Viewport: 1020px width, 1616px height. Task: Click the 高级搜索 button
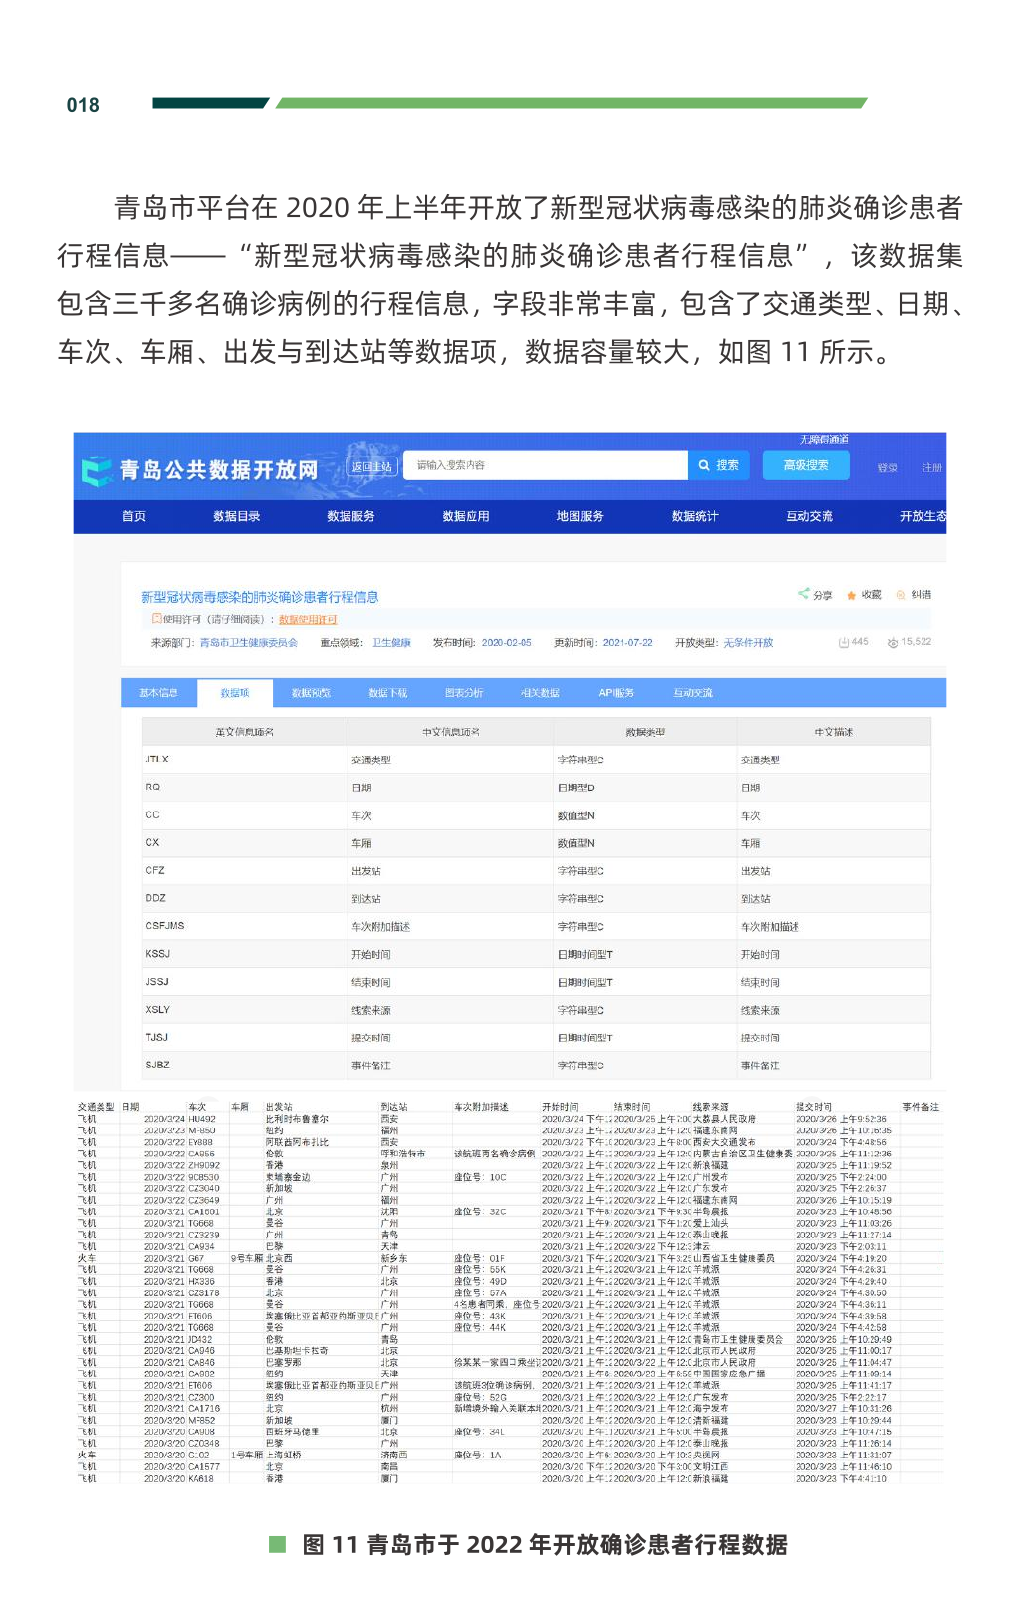[x=806, y=465]
